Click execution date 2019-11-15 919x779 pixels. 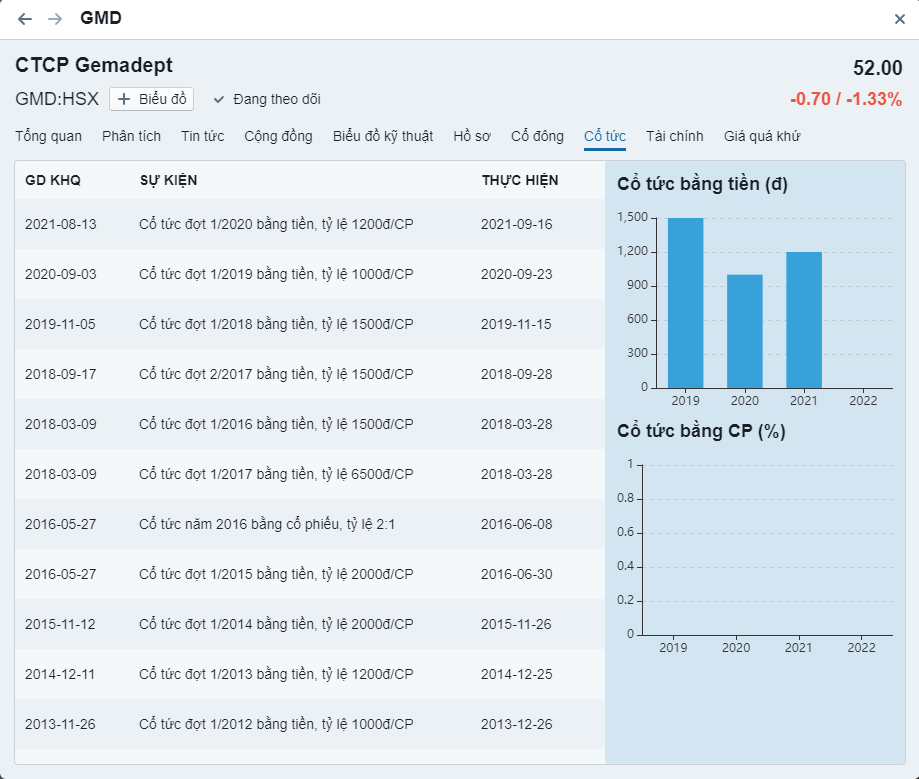[516, 324]
